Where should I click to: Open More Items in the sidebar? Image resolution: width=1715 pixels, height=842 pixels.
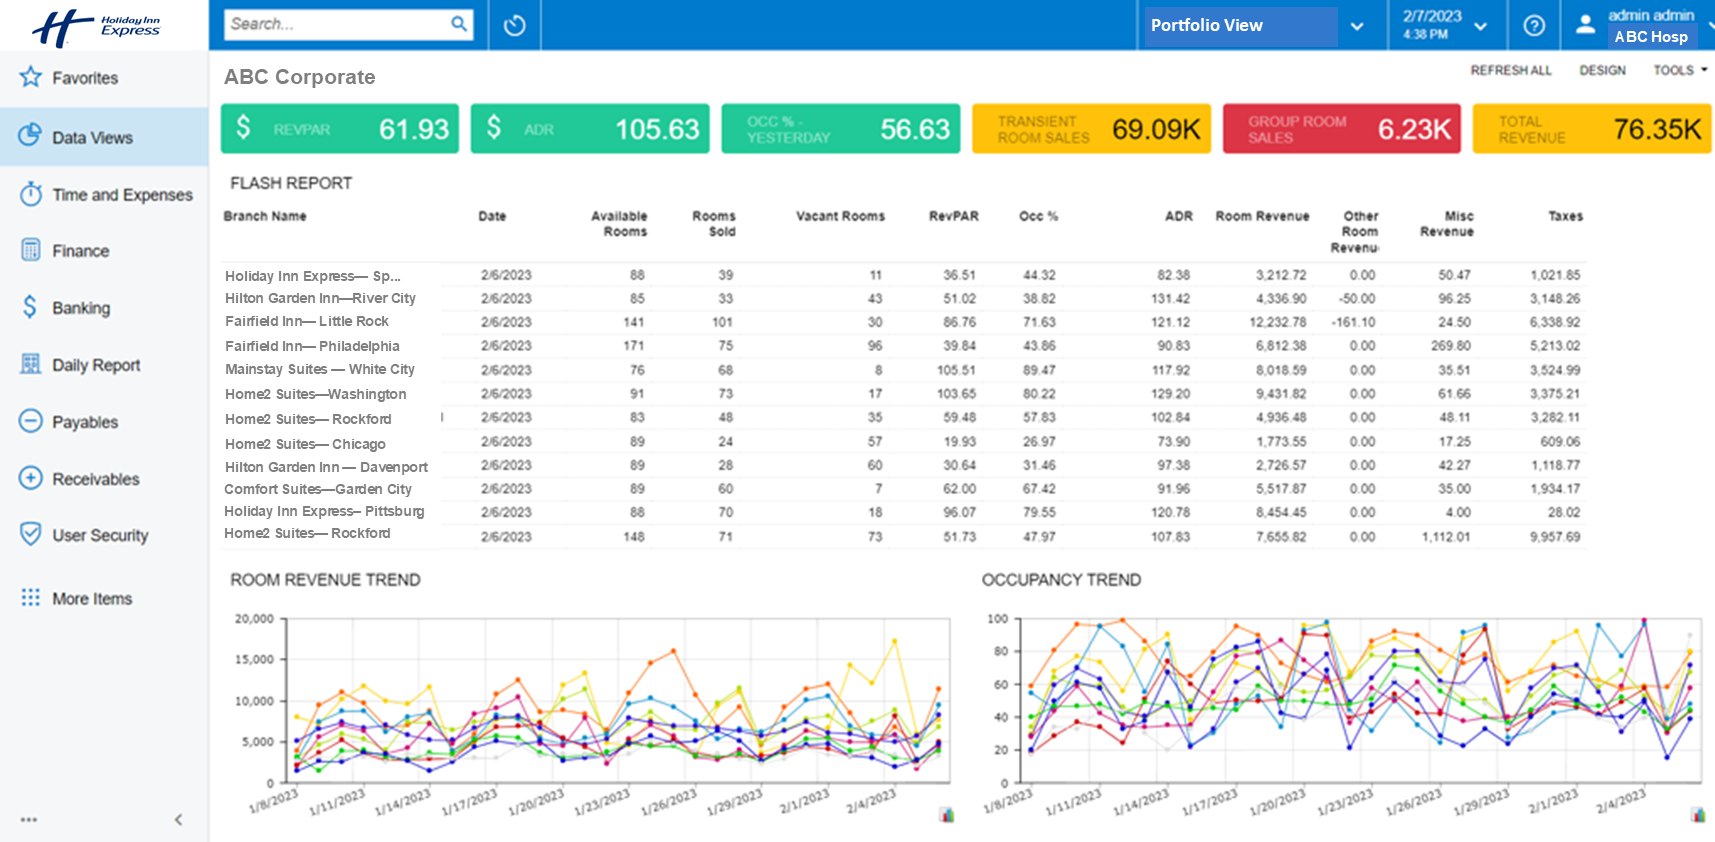click(x=92, y=598)
